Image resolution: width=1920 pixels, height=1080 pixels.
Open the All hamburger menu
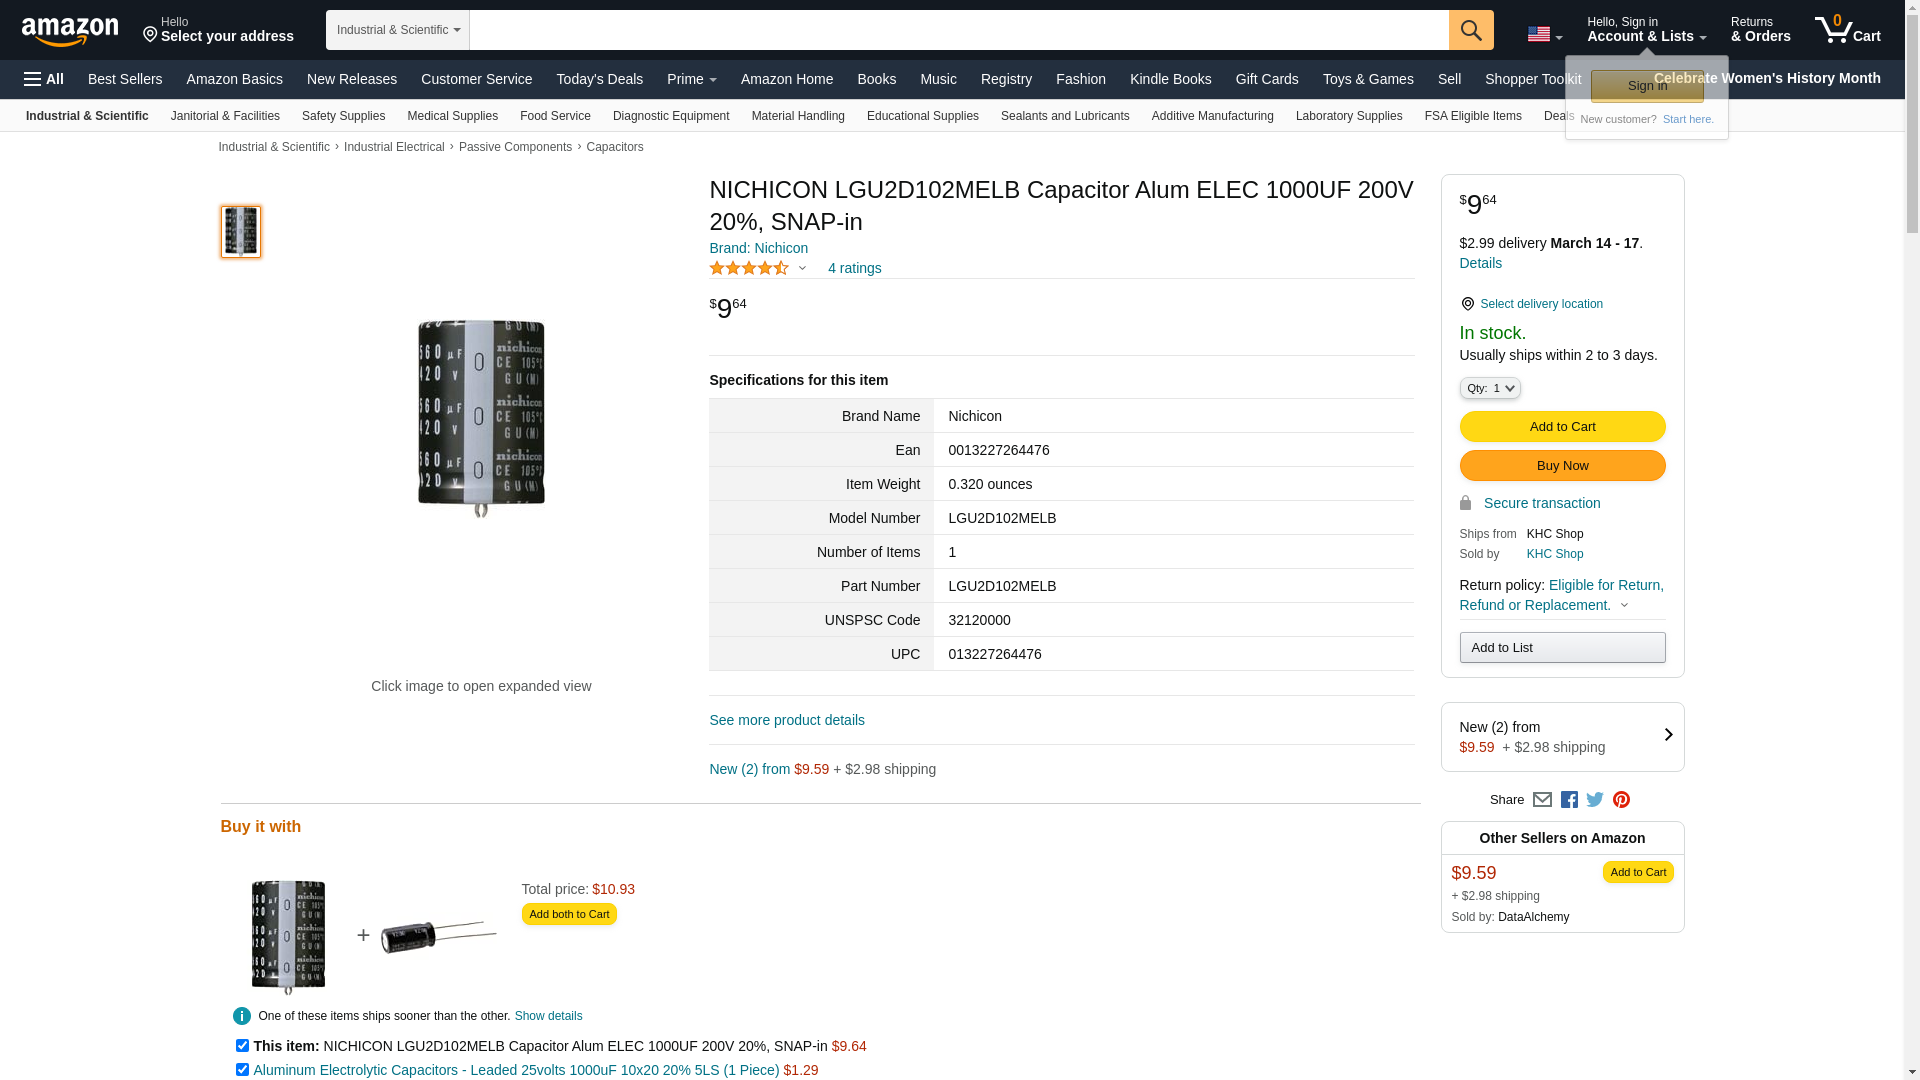pyautogui.click(x=44, y=79)
